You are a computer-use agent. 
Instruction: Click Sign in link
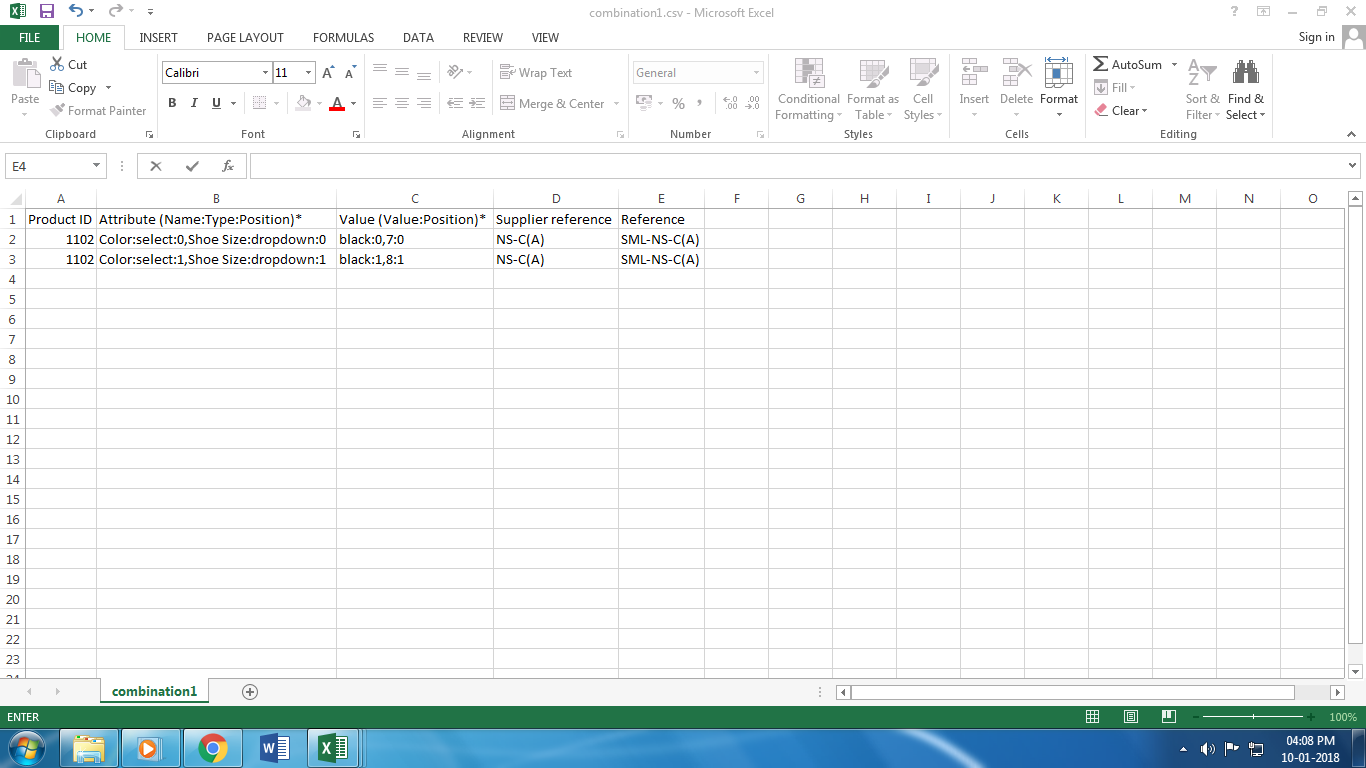tap(1316, 37)
